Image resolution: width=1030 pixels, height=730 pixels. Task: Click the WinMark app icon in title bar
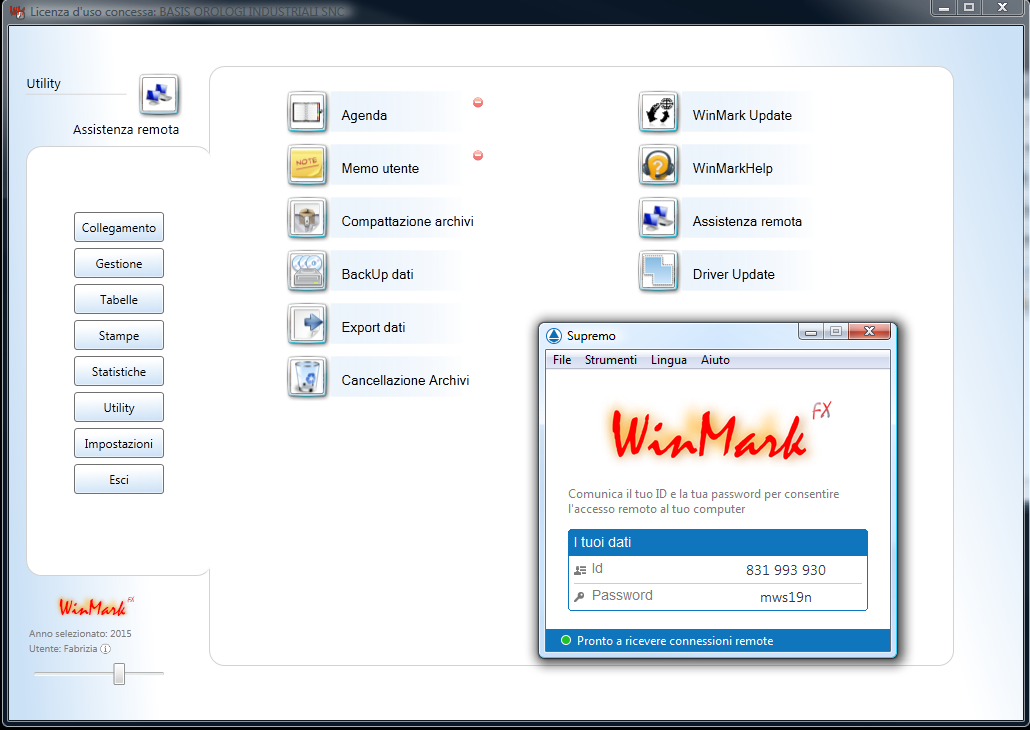point(17,11)
